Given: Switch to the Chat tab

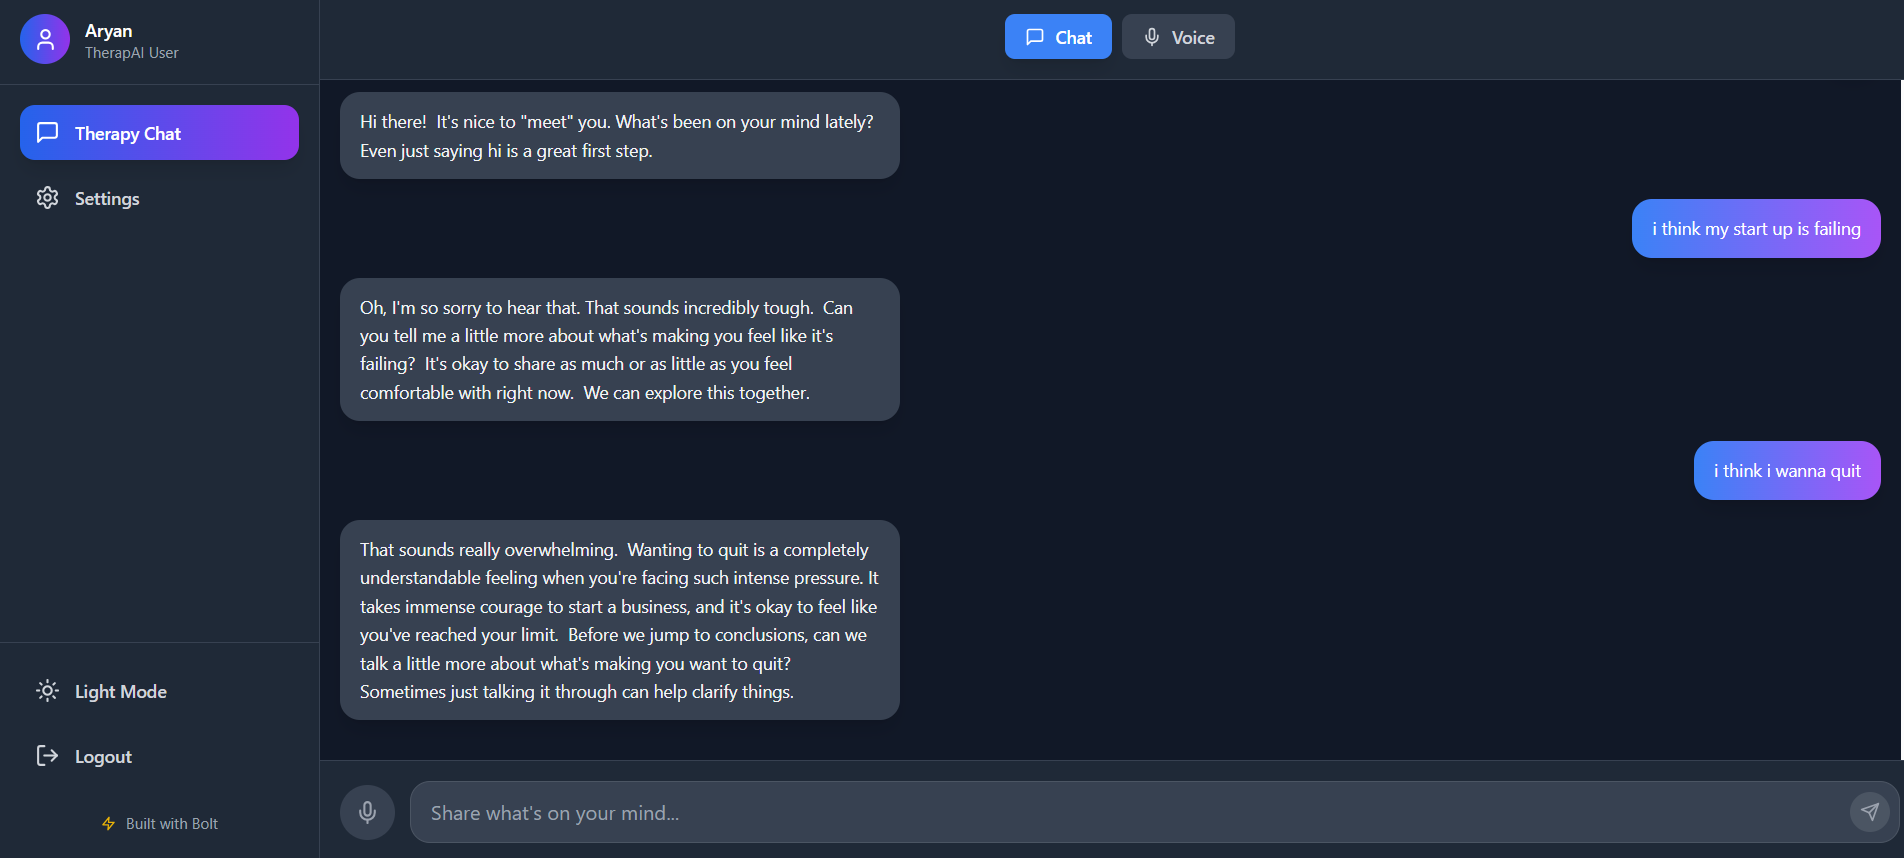Looking at the screenshot, I should 1058,36.
